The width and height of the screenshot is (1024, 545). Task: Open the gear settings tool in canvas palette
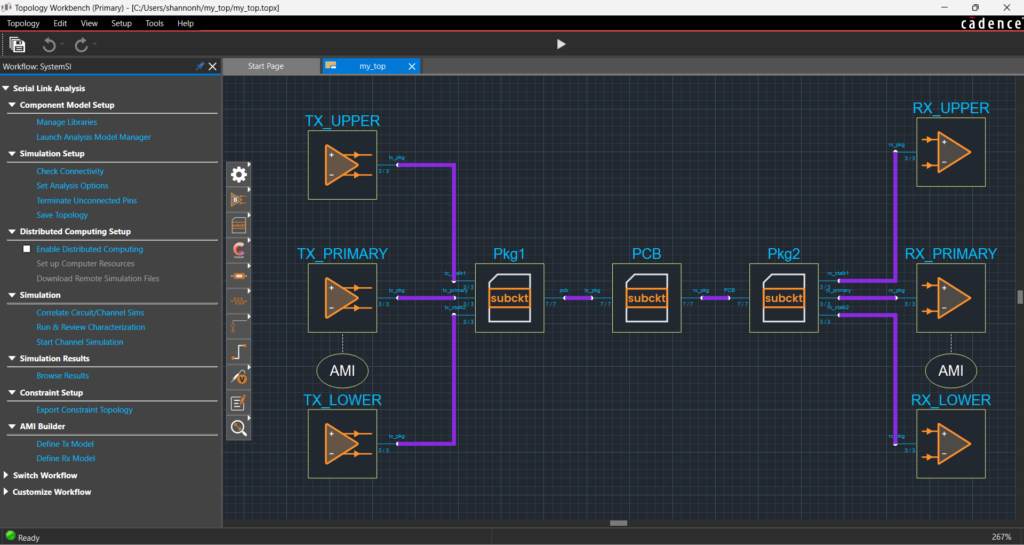click(238, 174)
